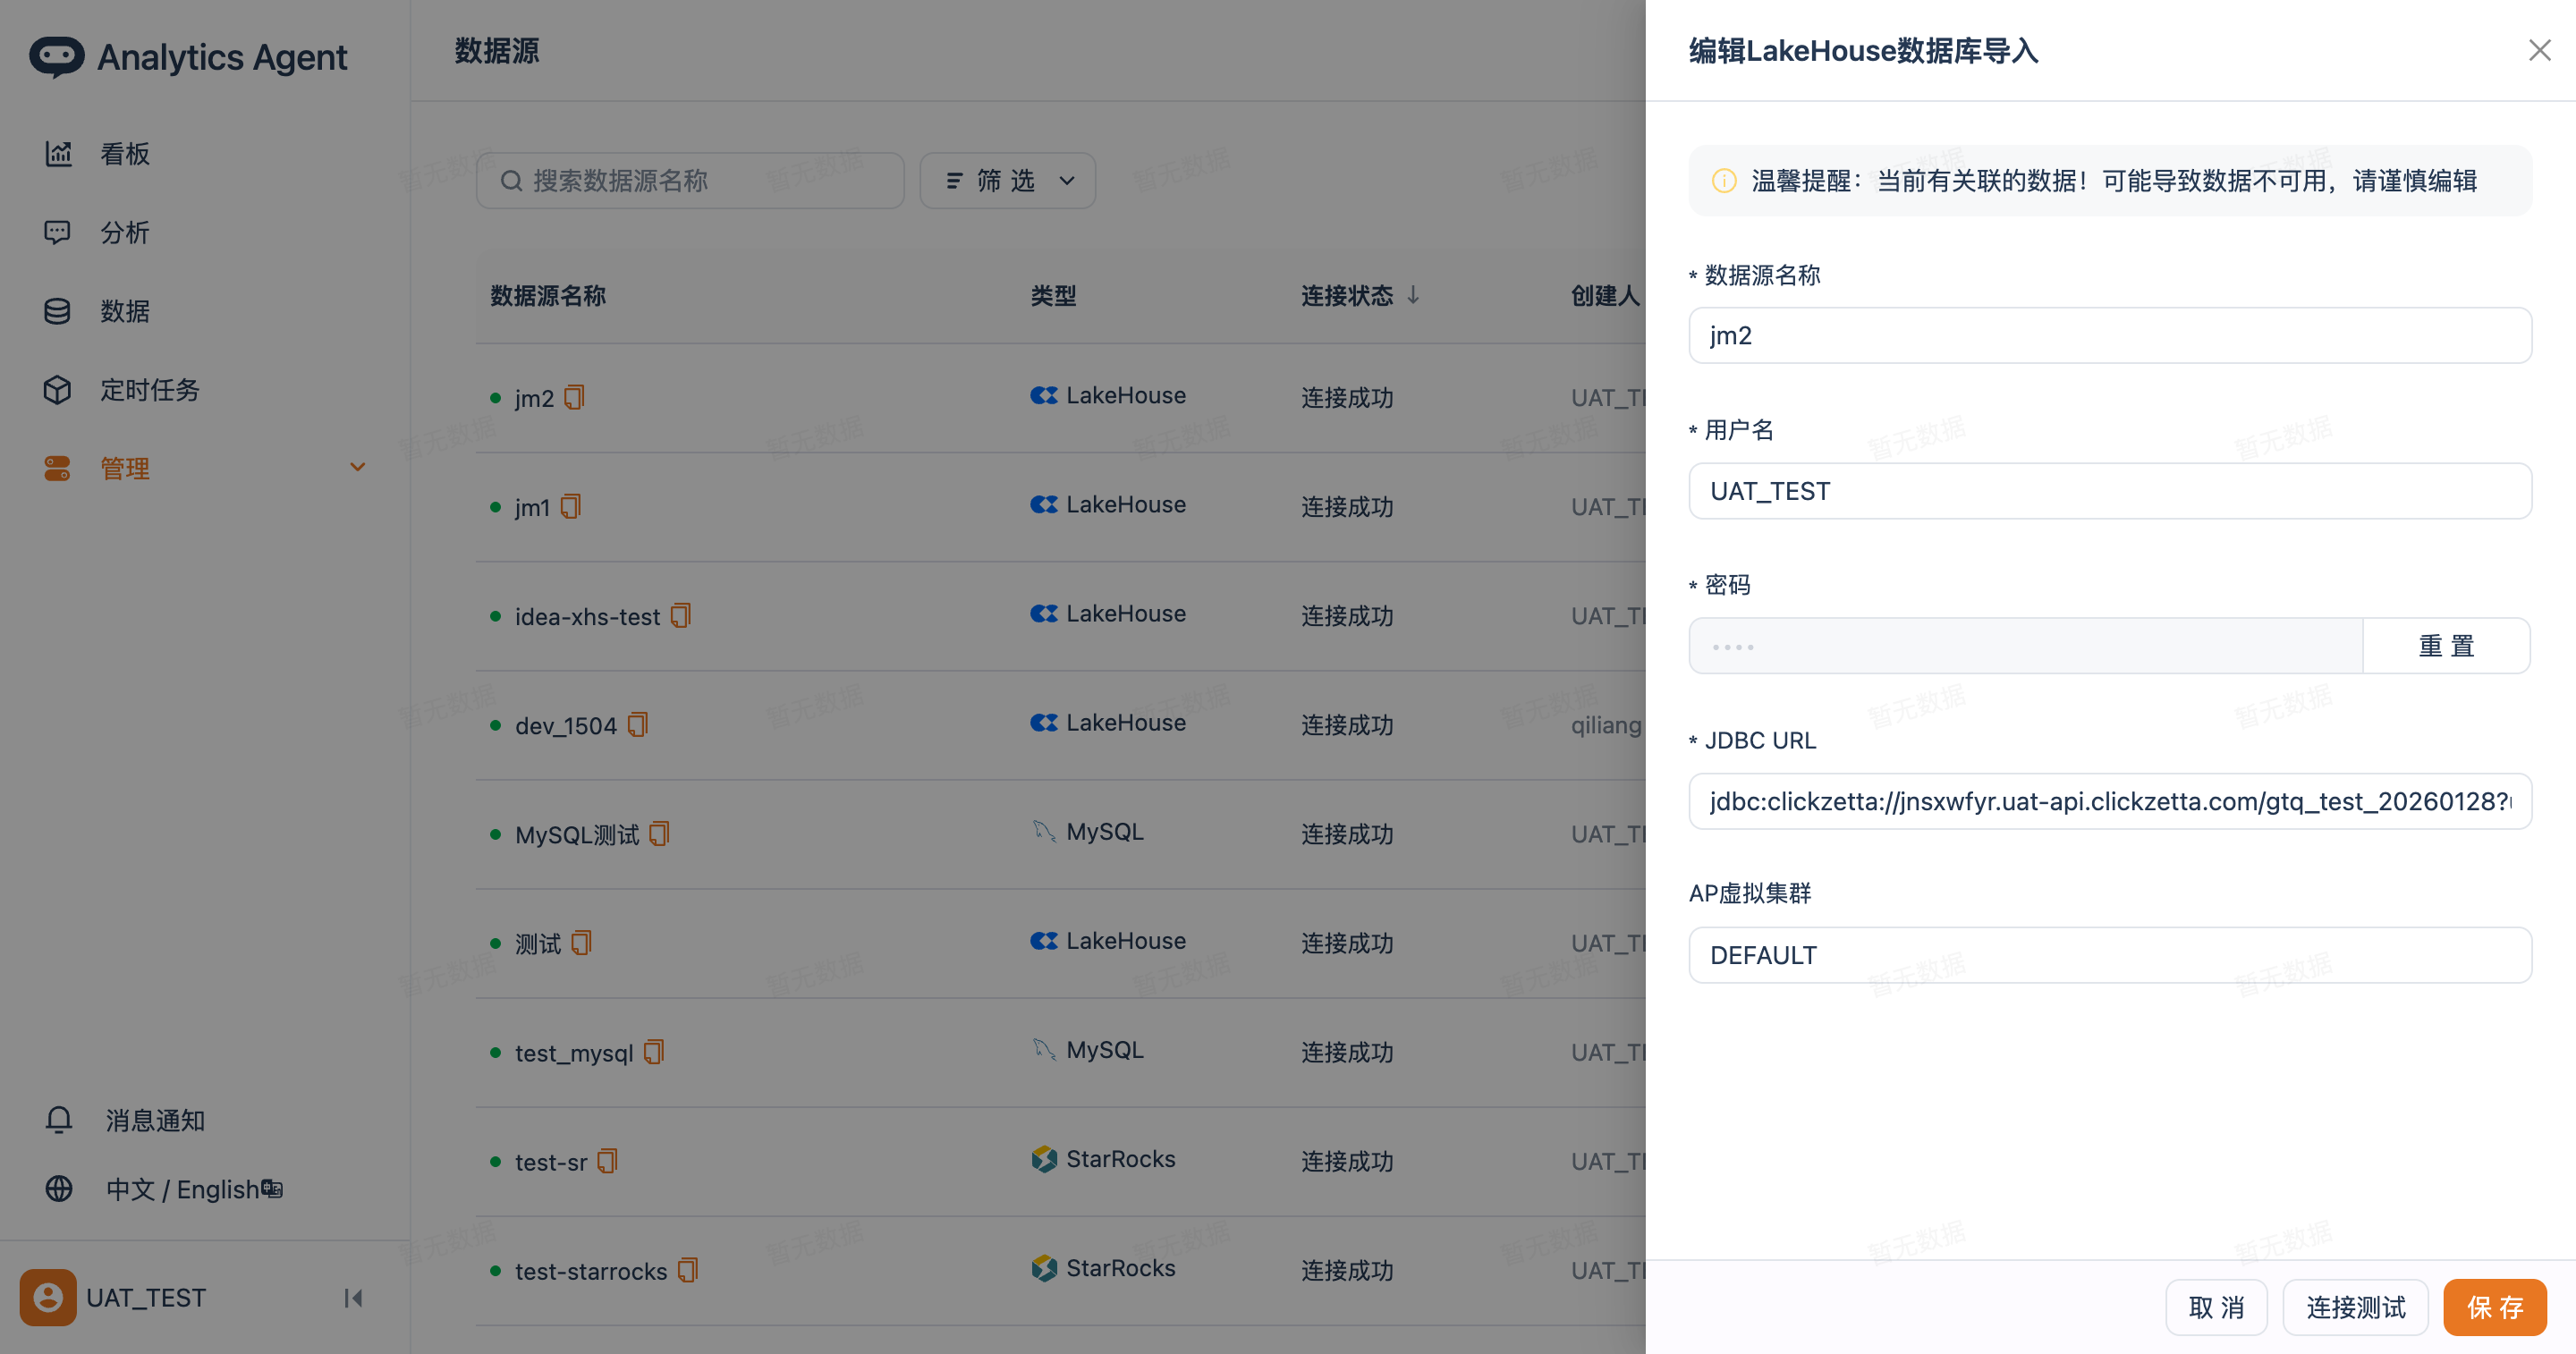Edit the 数据源名称 field with jm2
This screenshot has height=1354, width=2576.
[x=2110, y=335]
